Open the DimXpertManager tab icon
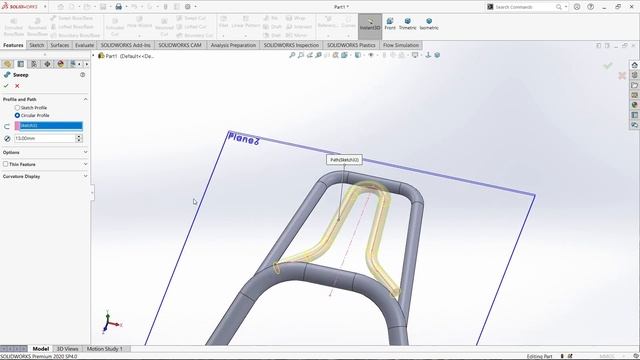This screenshot has height=360, width=640. pos(47,64)
